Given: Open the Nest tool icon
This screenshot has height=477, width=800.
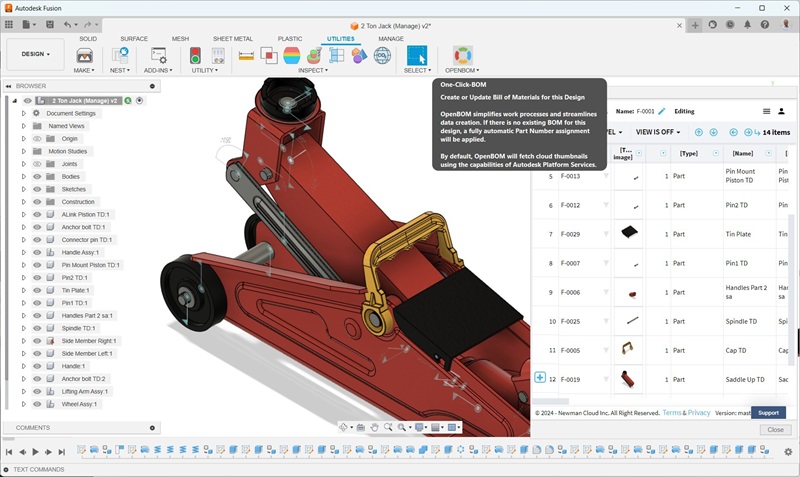Looking at the screenshot, I should click(x=120, y=55).
